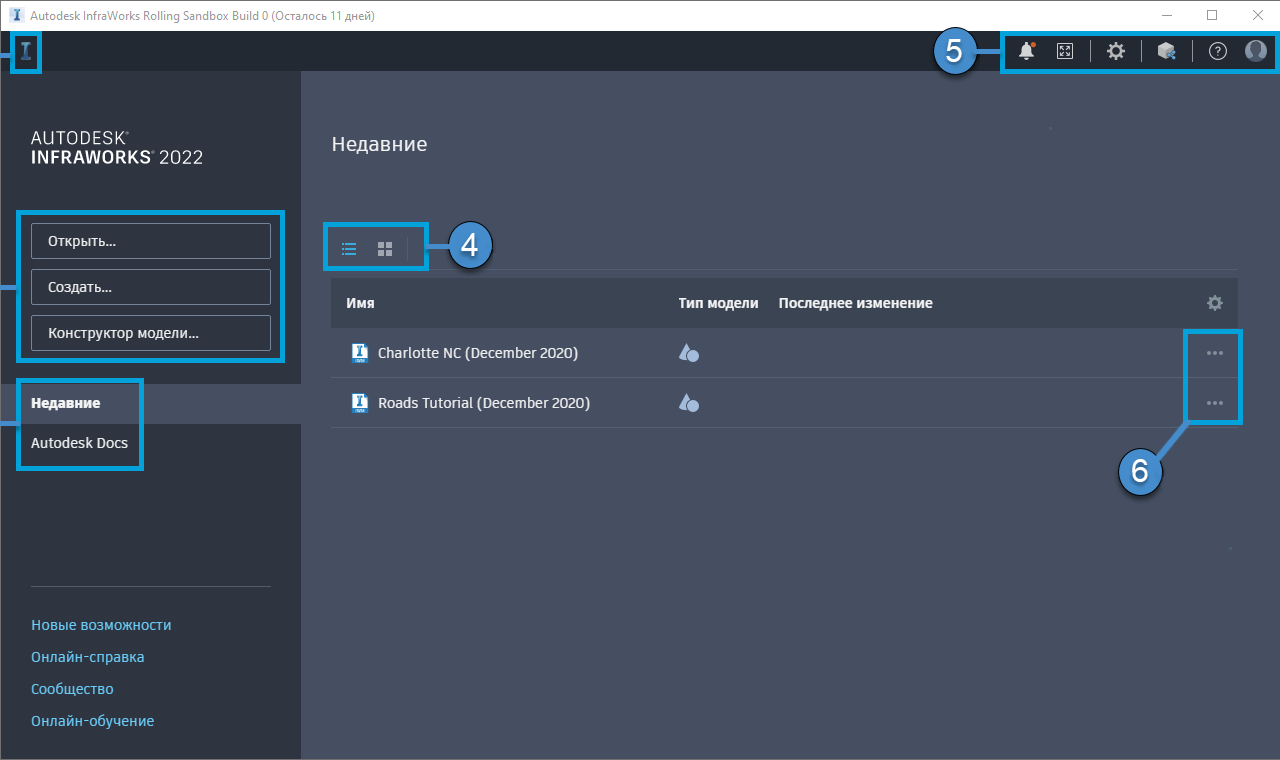Click the app icon in title bar
The height and width of the screenshot is (760, 1280).
pyautogui.click(x=16, y=16)
